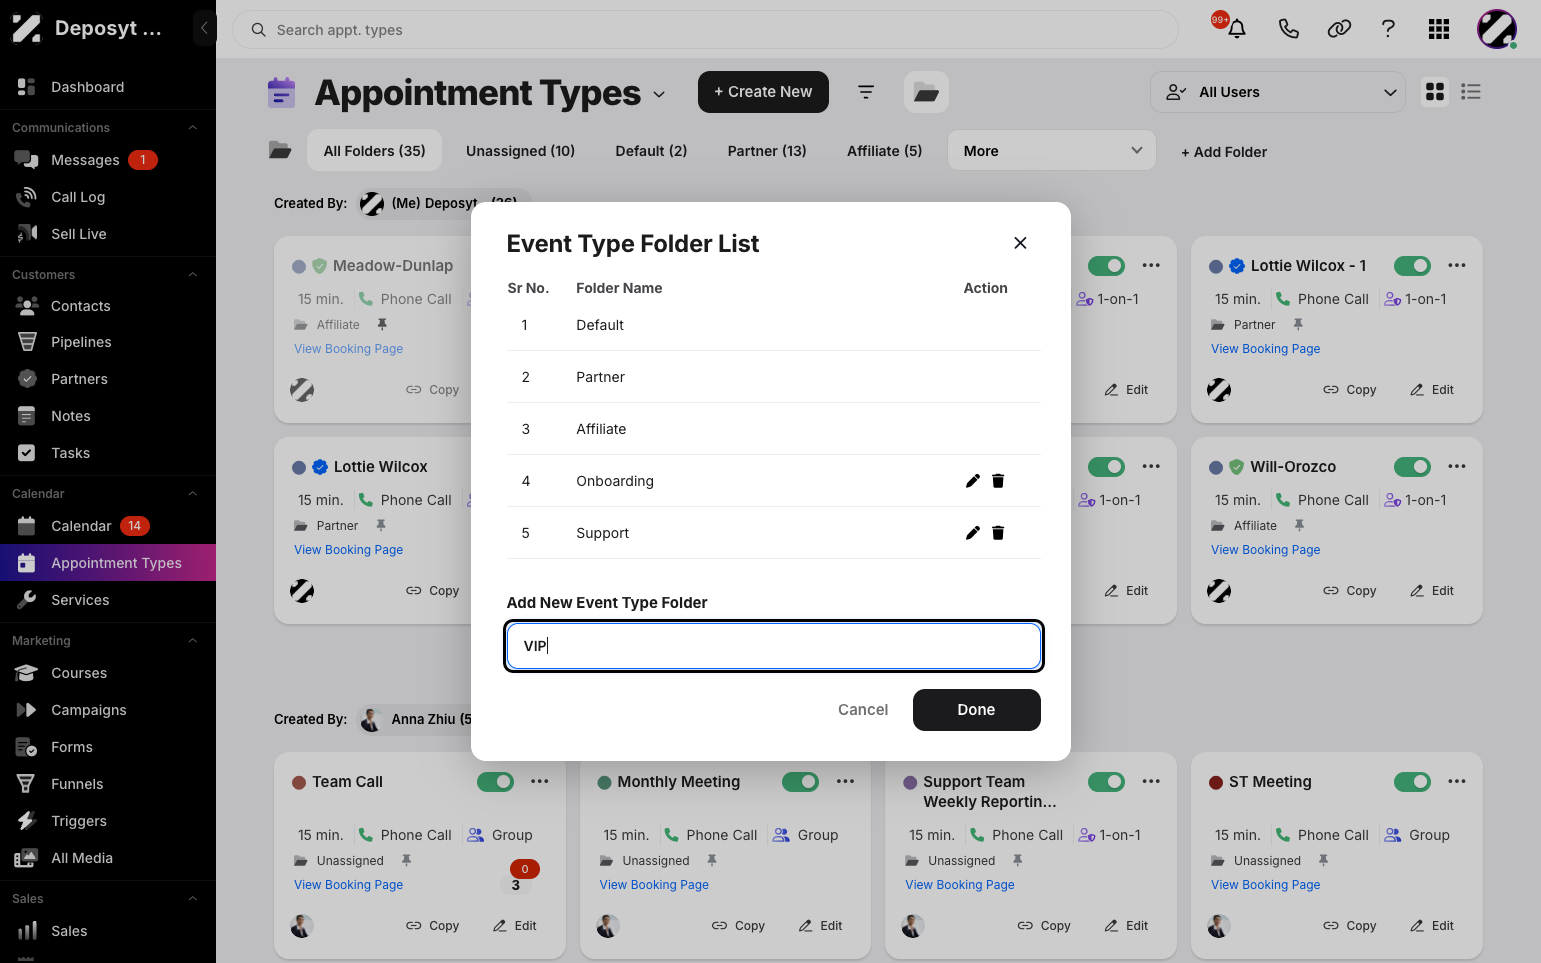Select Partner (13) folder tab
This screenshot has width=1541, height=963.
pyautogui.click(x=767, y=151)
